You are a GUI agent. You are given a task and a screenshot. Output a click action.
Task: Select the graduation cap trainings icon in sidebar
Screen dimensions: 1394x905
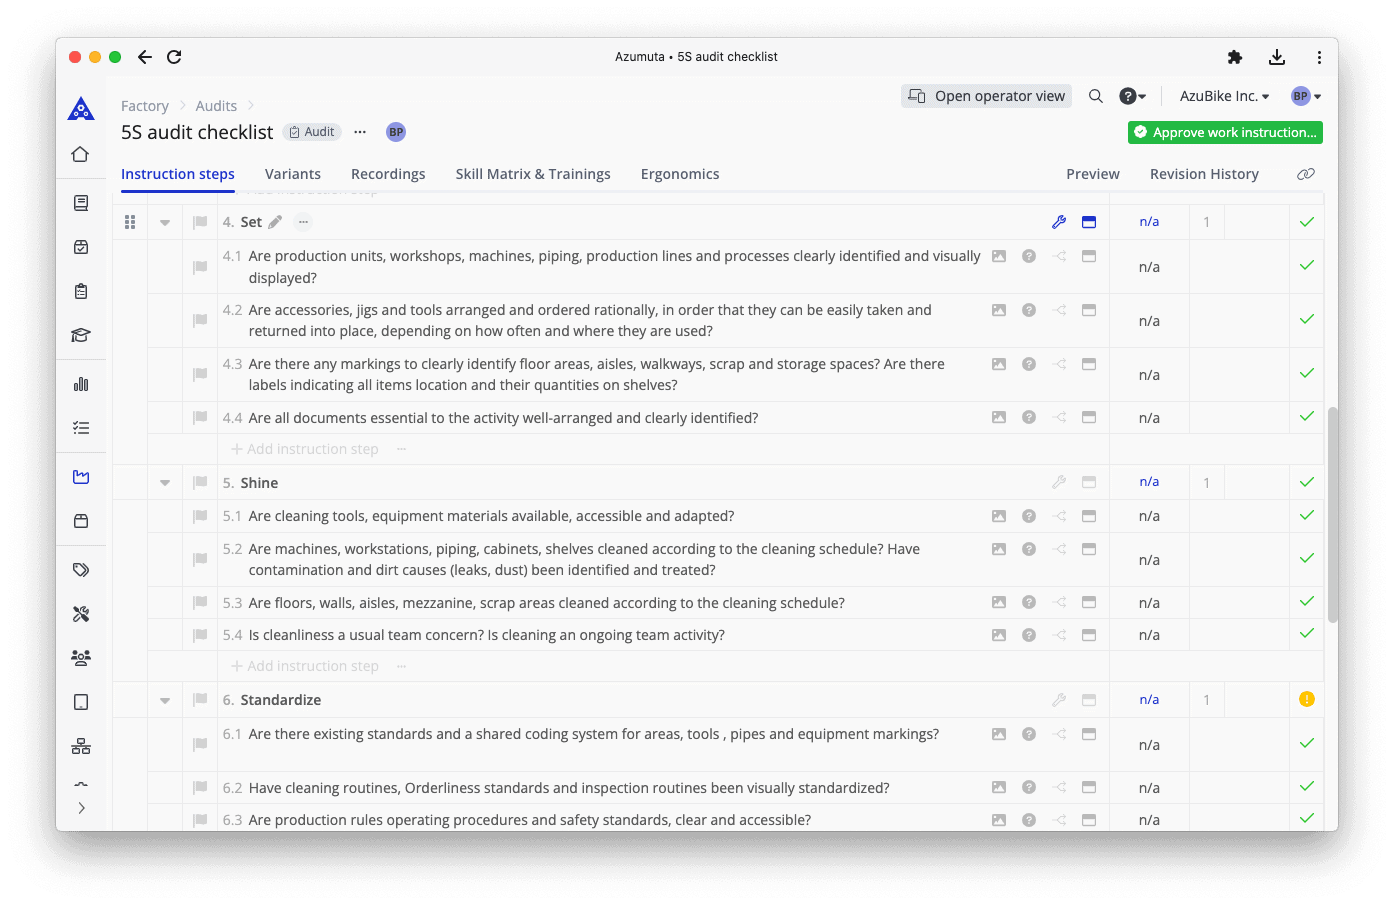81,334
